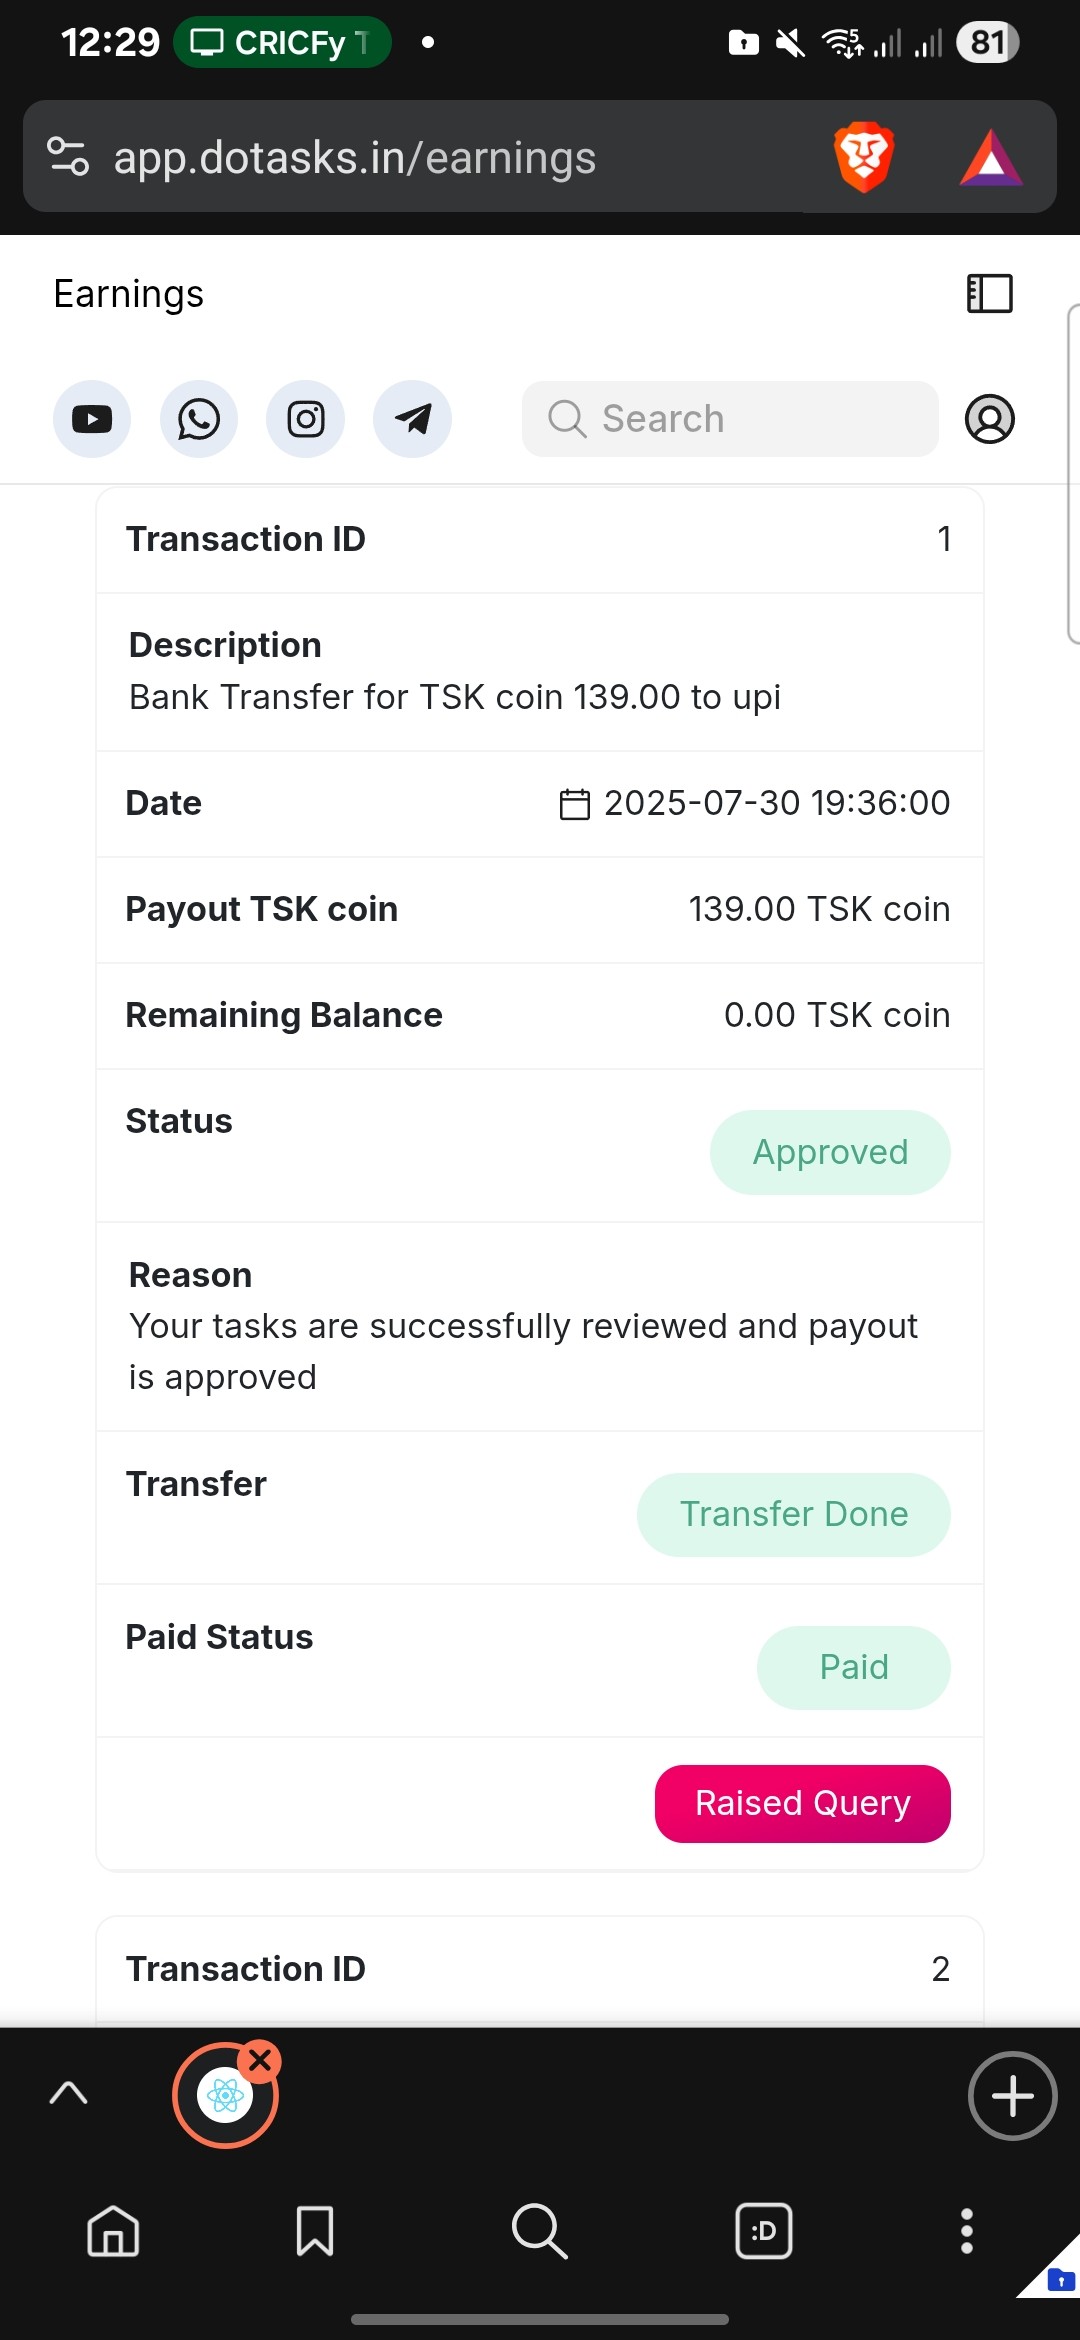This screenshot has height=2340, width=1080.
Task: Click the Transfer Done status badge
Action: coord(793,1514)
